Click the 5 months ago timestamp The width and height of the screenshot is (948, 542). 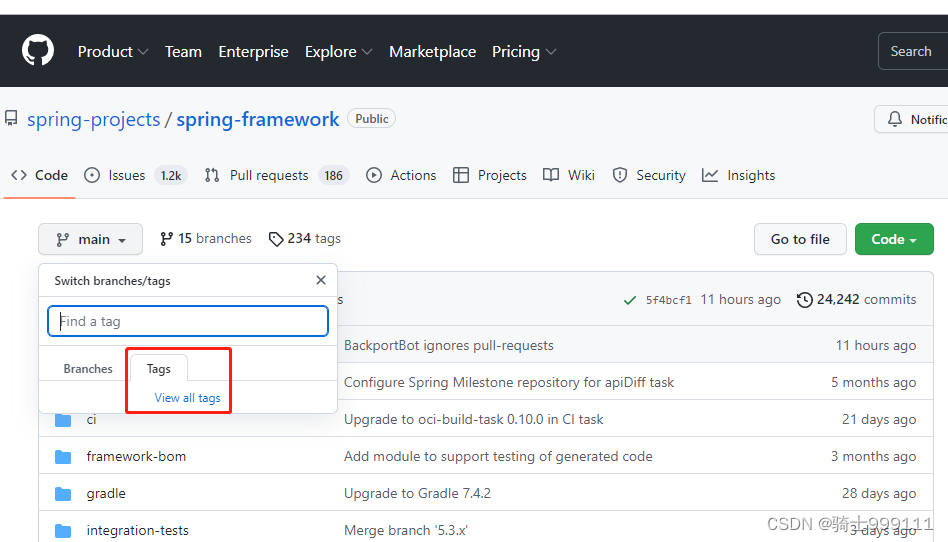click(x=873, y=382)
